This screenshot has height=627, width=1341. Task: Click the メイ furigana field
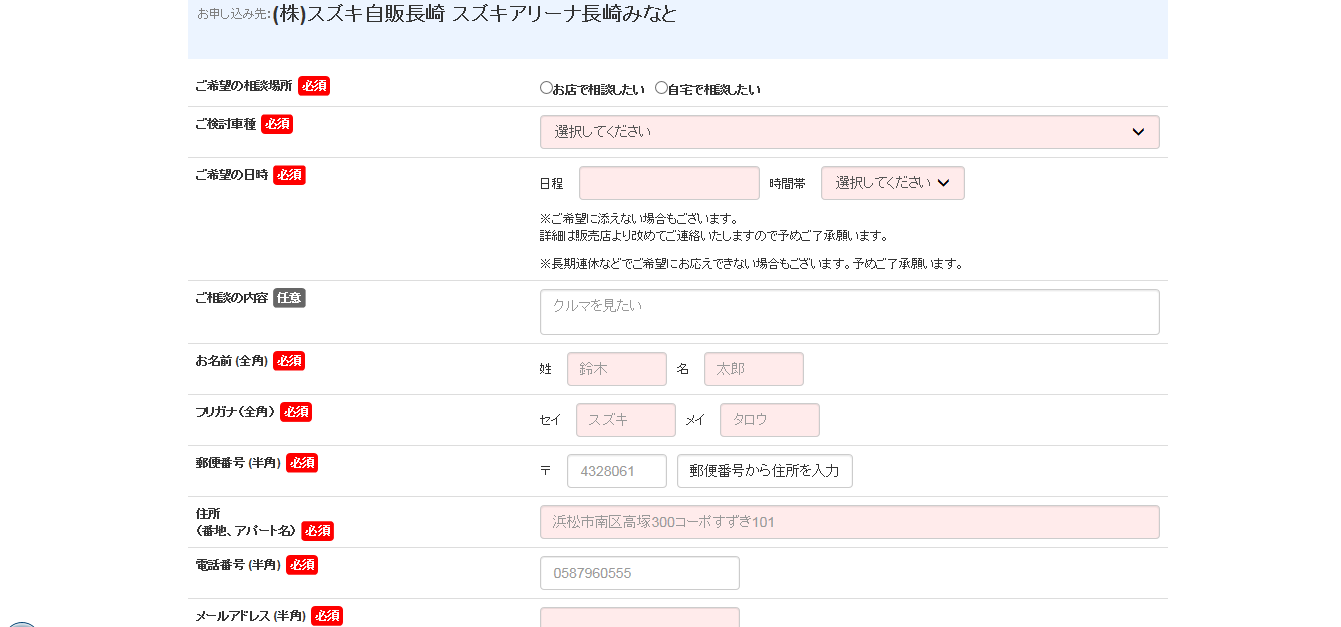[x=770, y=420]
